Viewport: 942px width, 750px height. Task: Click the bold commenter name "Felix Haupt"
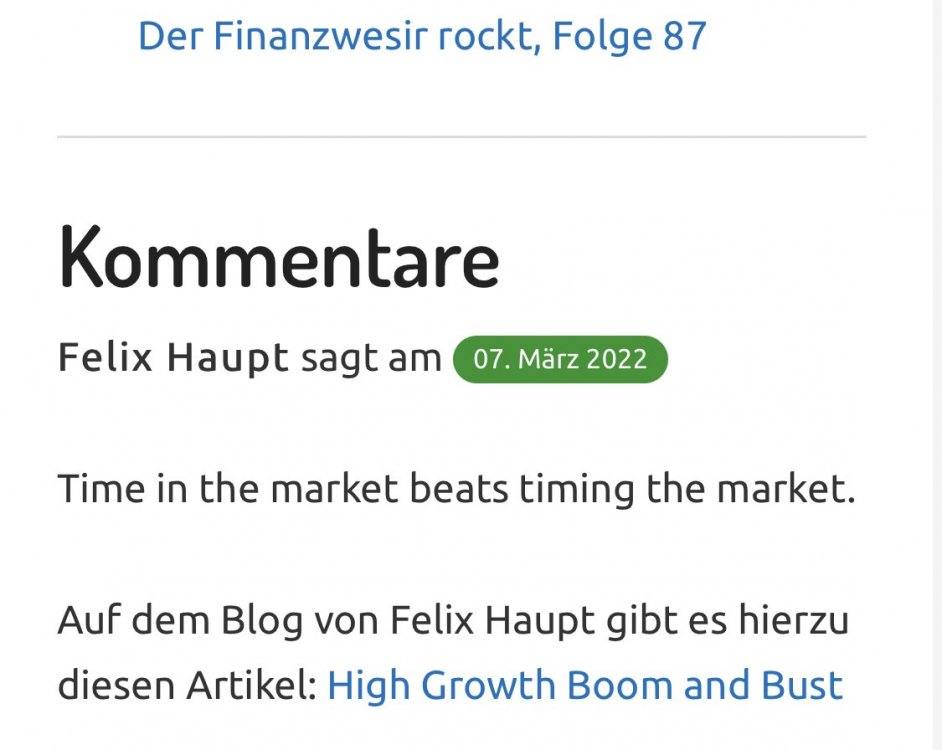pos(173,358)
